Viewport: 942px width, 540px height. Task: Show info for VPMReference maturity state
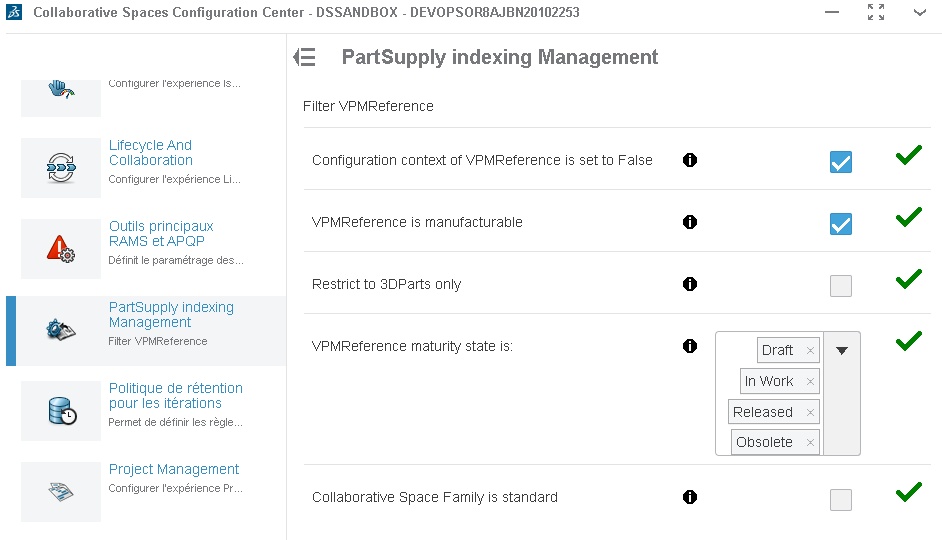click(690, 345)
